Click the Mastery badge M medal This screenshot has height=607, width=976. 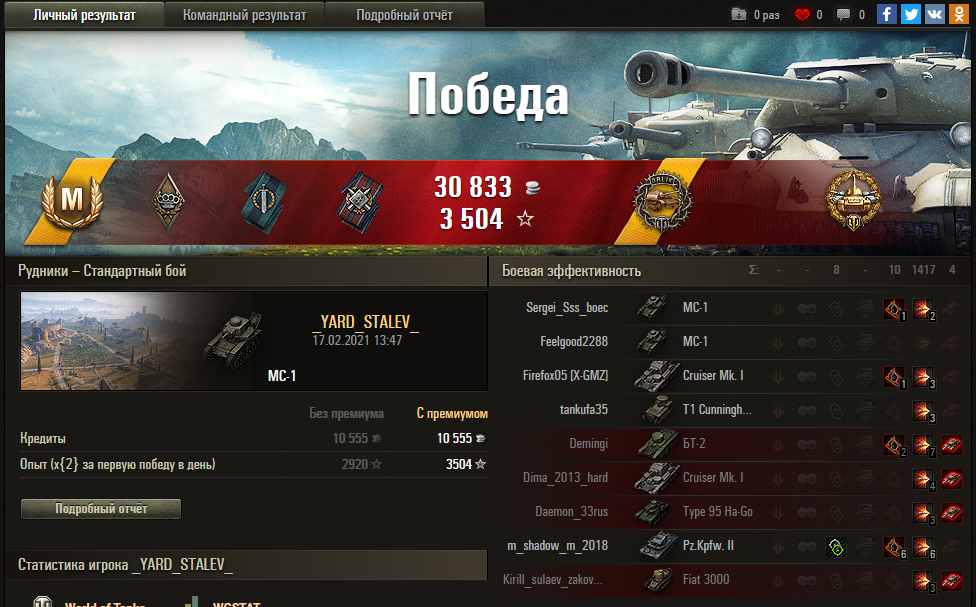pyautogui.click(x=72, y=200)
